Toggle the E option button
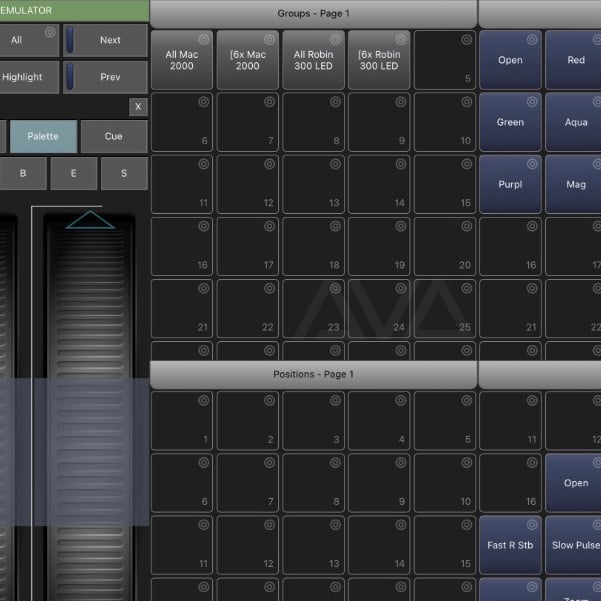This screenshot has width=601, height=601. tap(74, 173)
